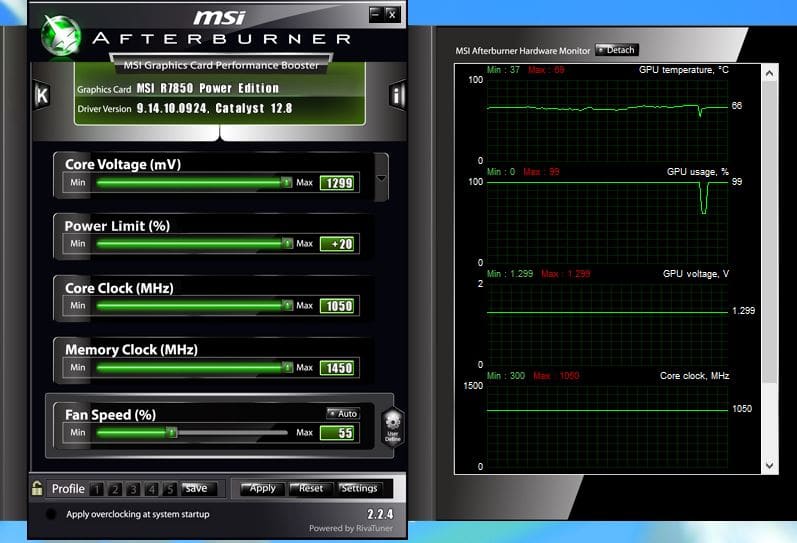Open the fan User Define gear
The height and width of the screenshot is (543, 797).
pyautogui.click(x=392, y=427)
